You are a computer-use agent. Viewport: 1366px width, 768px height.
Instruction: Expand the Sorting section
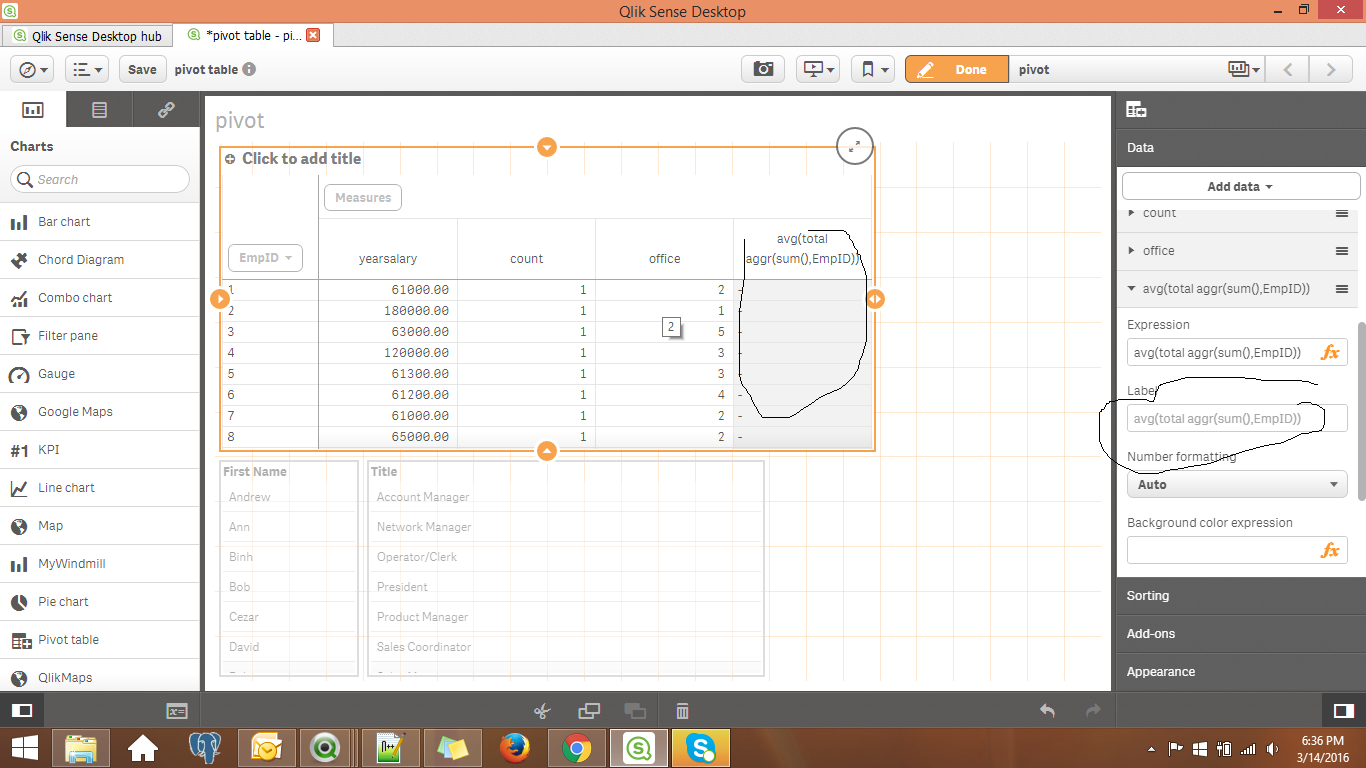(x=1241, y=595)
